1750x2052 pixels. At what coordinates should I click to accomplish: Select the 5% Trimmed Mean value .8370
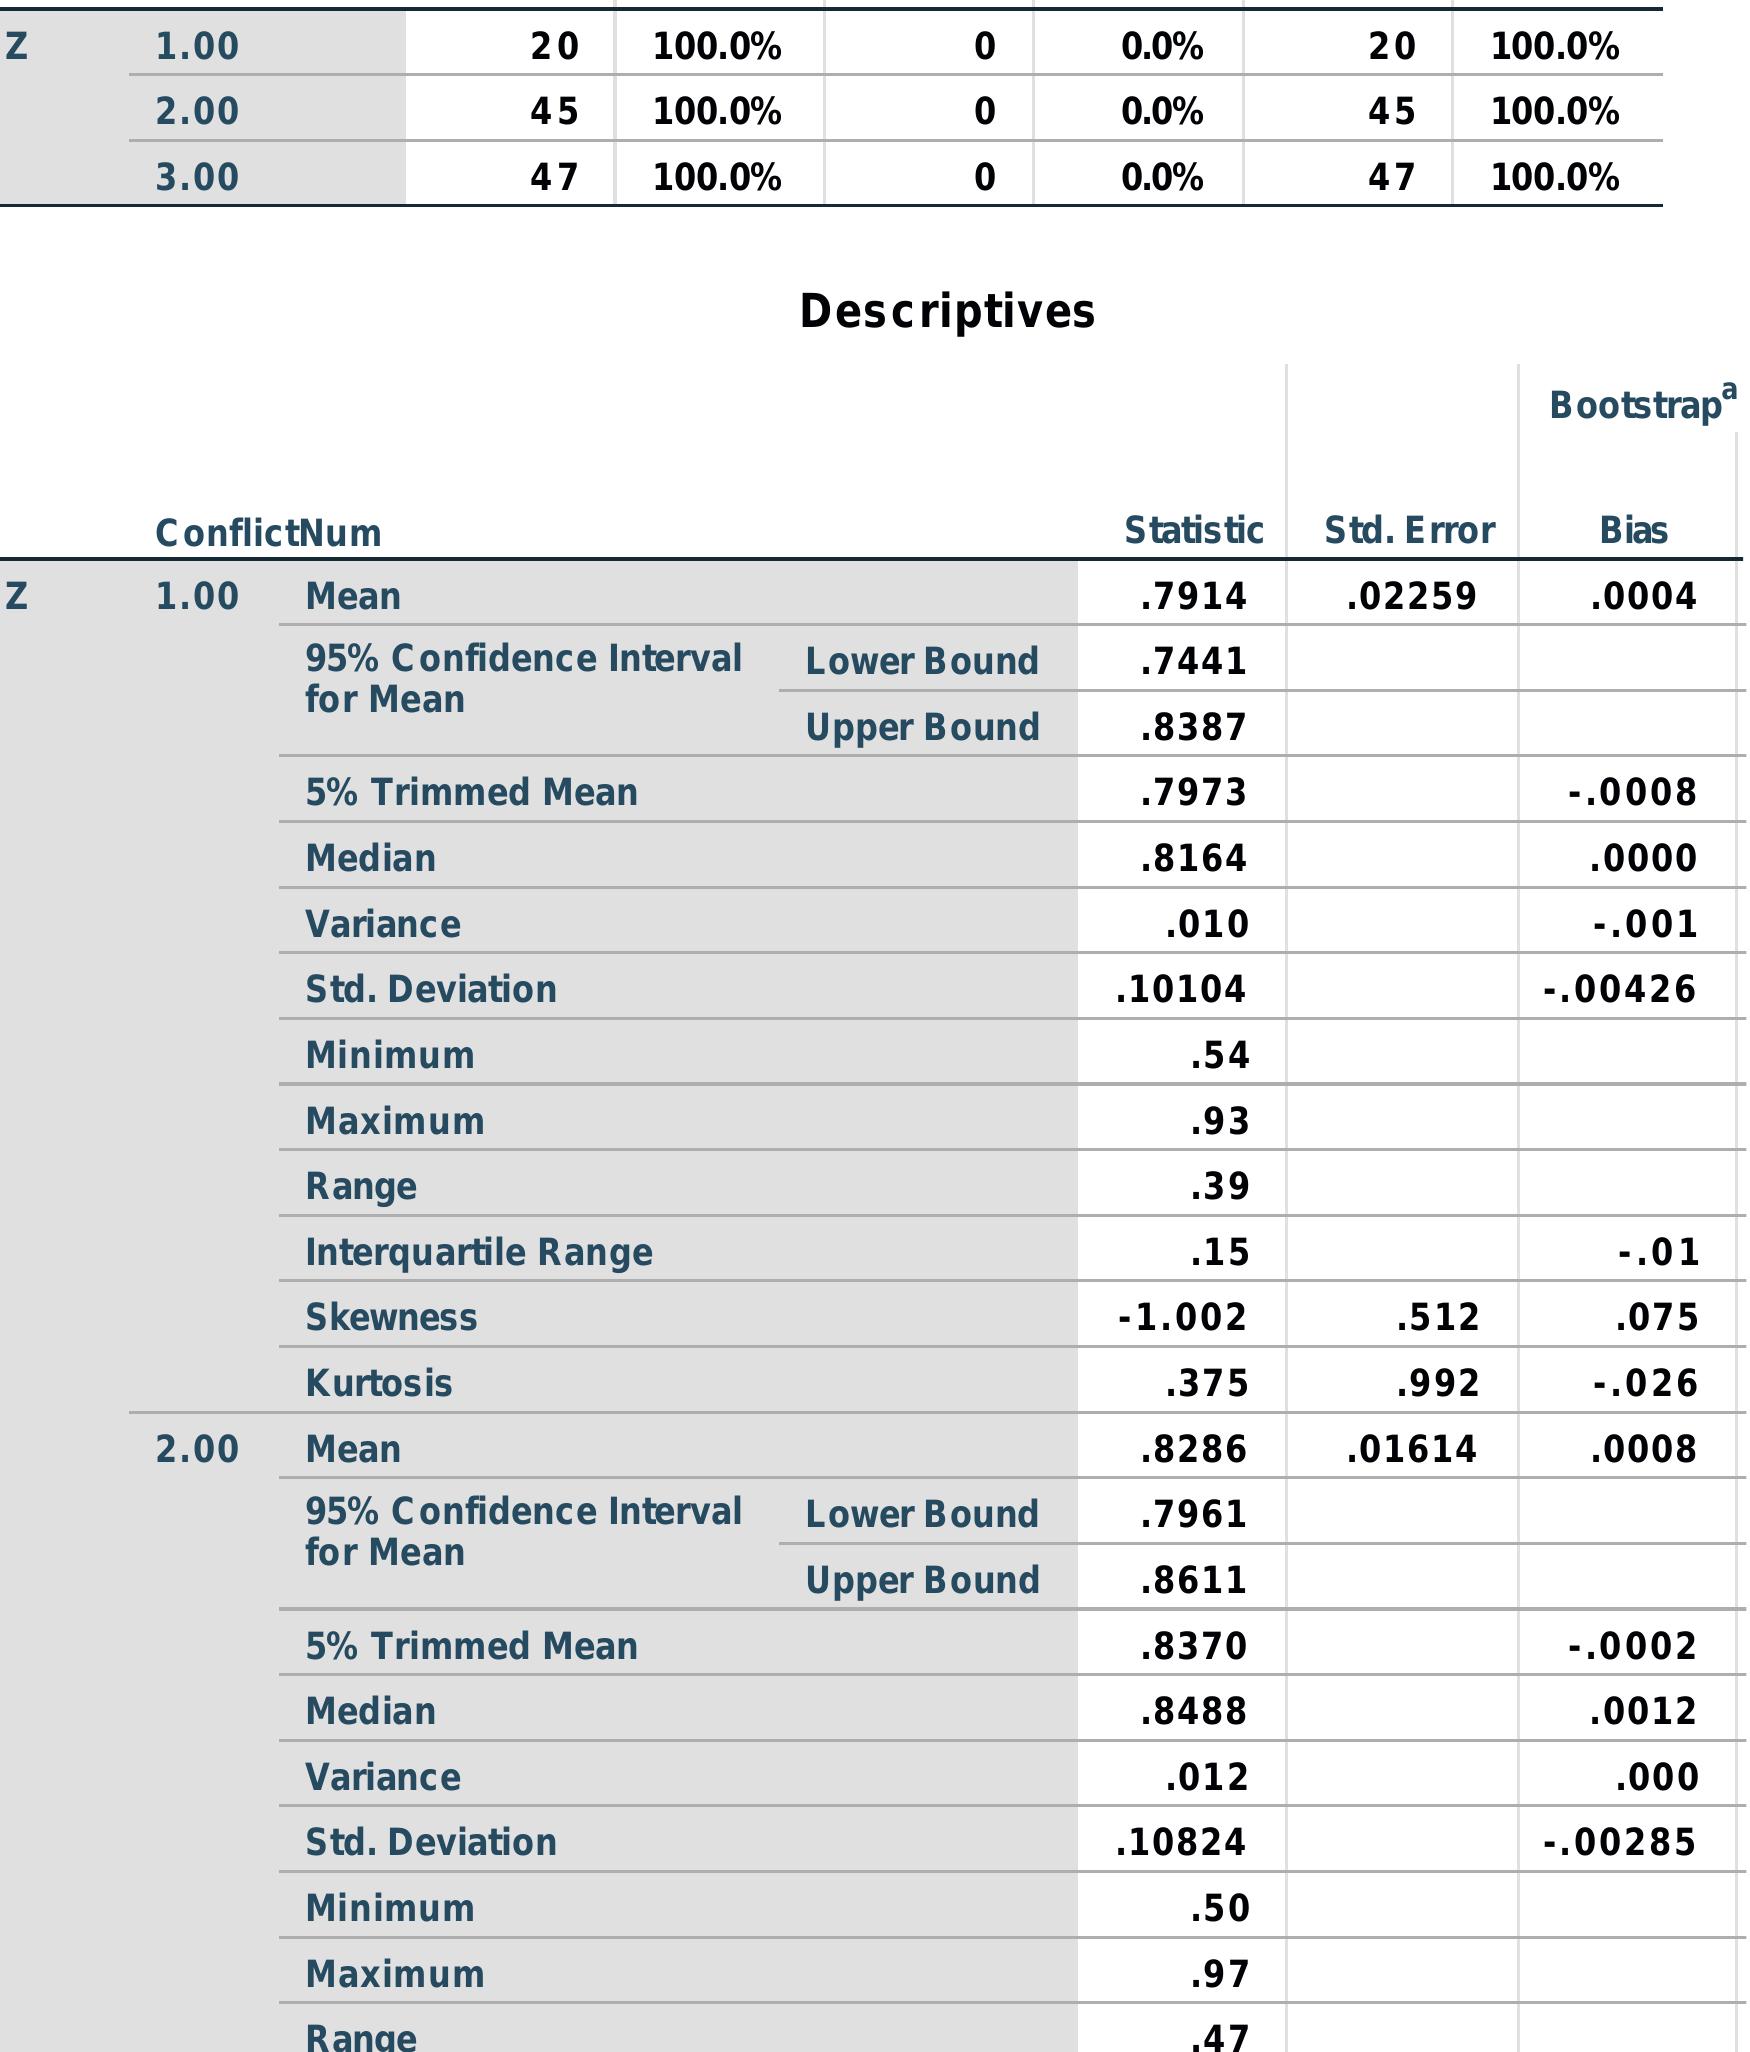point(1193,1646)
